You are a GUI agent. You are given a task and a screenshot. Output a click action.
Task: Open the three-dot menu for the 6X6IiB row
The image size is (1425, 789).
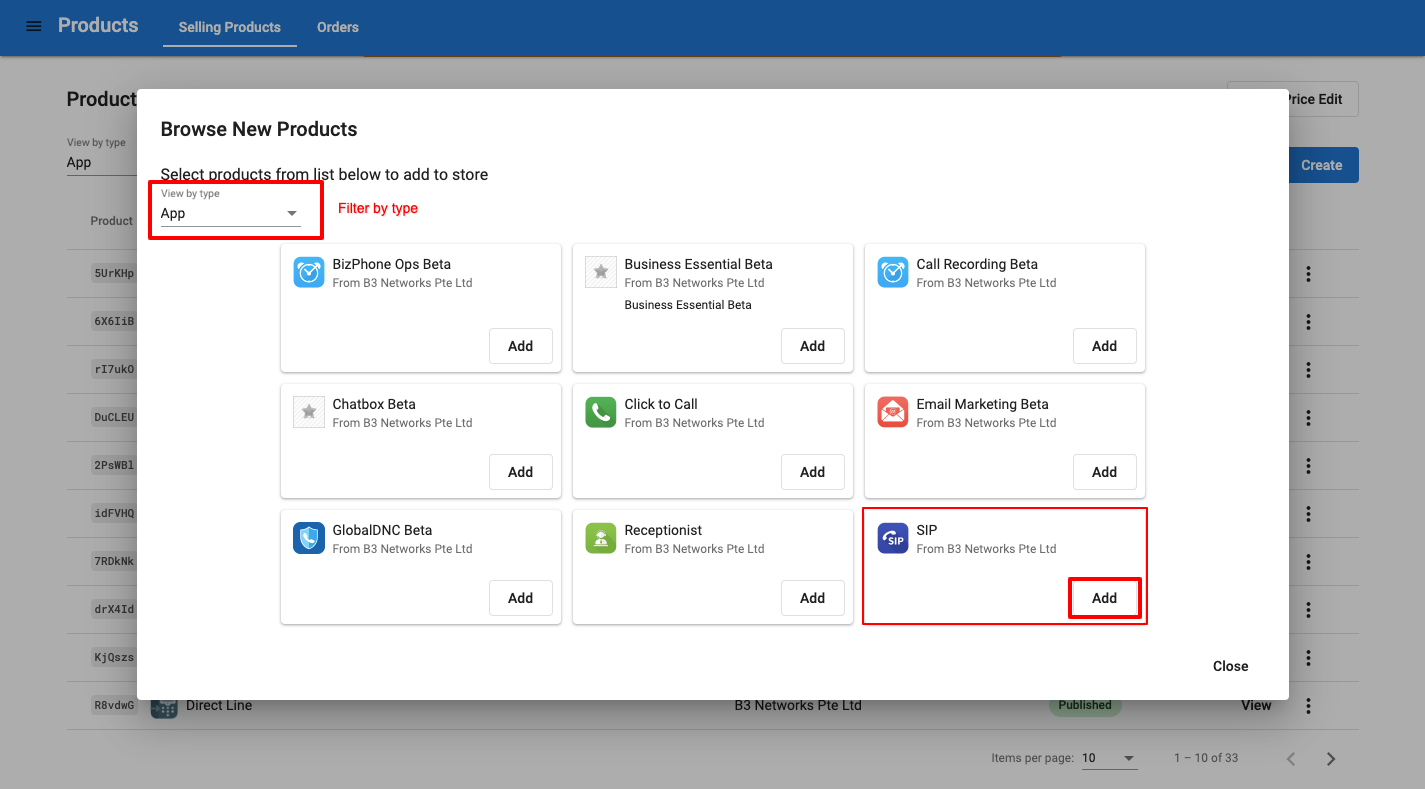point(1308,322)
